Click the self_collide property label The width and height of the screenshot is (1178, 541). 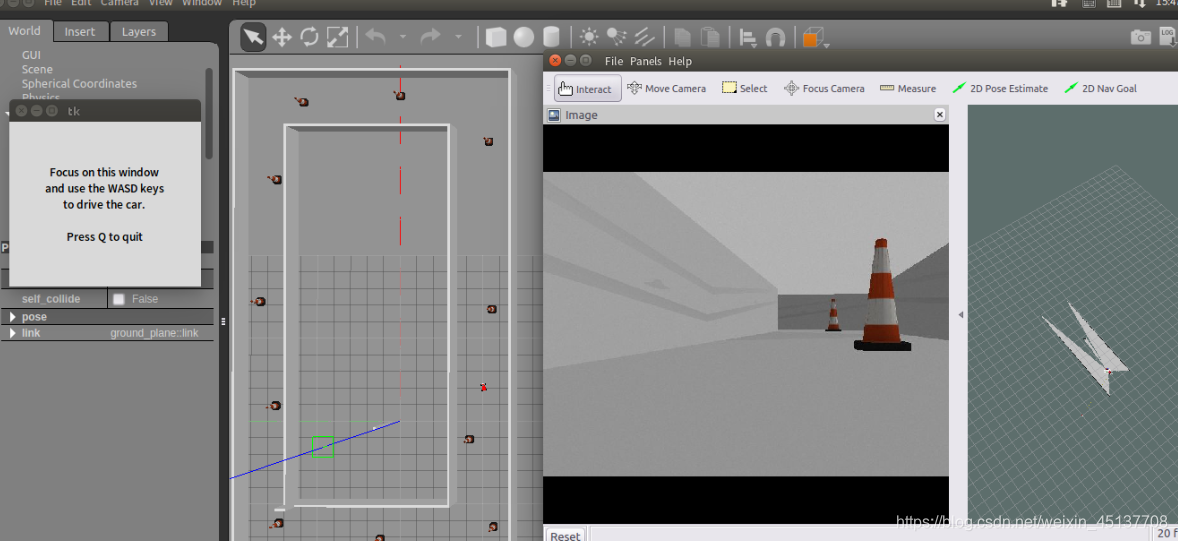click(51, 299)
